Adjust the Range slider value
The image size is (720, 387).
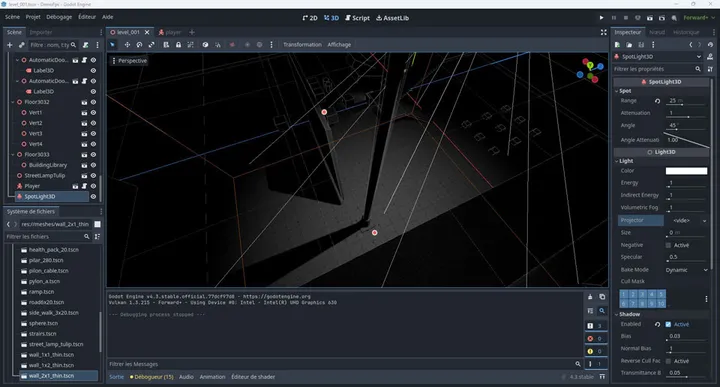coord(686,101)
